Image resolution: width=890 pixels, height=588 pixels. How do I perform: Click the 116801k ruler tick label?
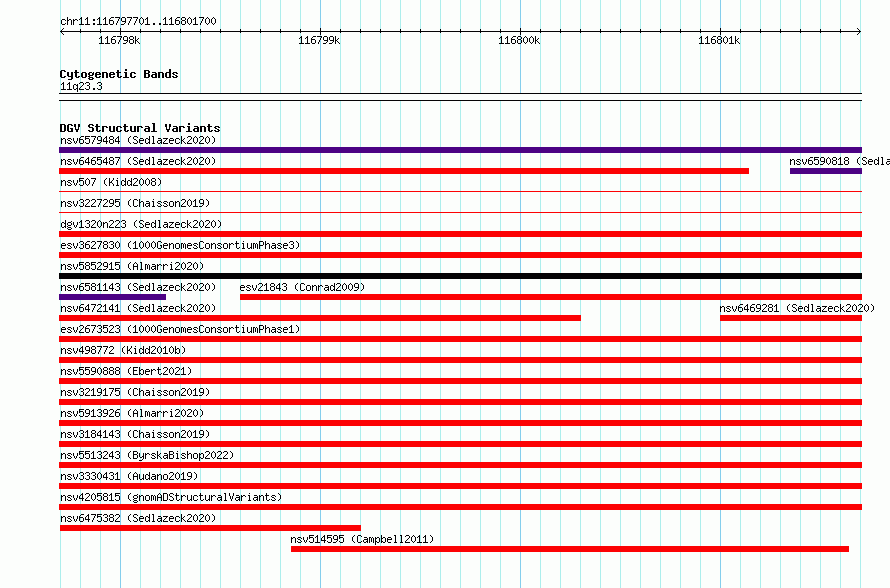pos(719,40)
